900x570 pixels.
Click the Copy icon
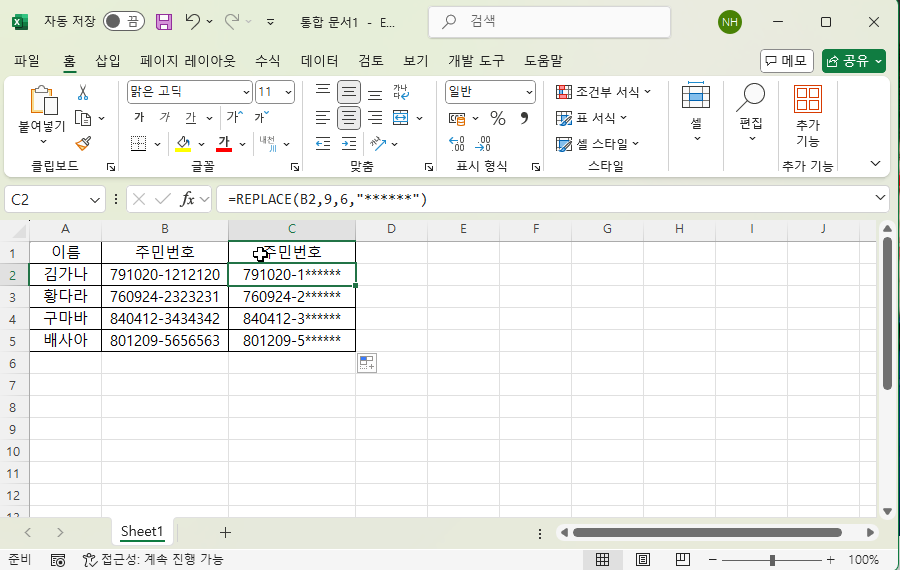tap(83, 118)
